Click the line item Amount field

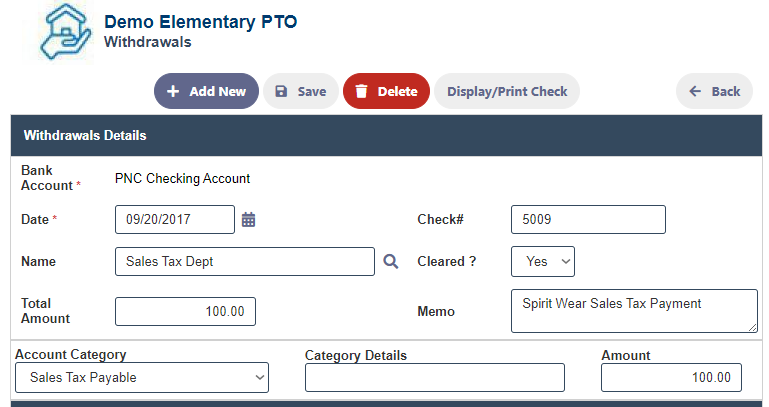click(671, 378)
